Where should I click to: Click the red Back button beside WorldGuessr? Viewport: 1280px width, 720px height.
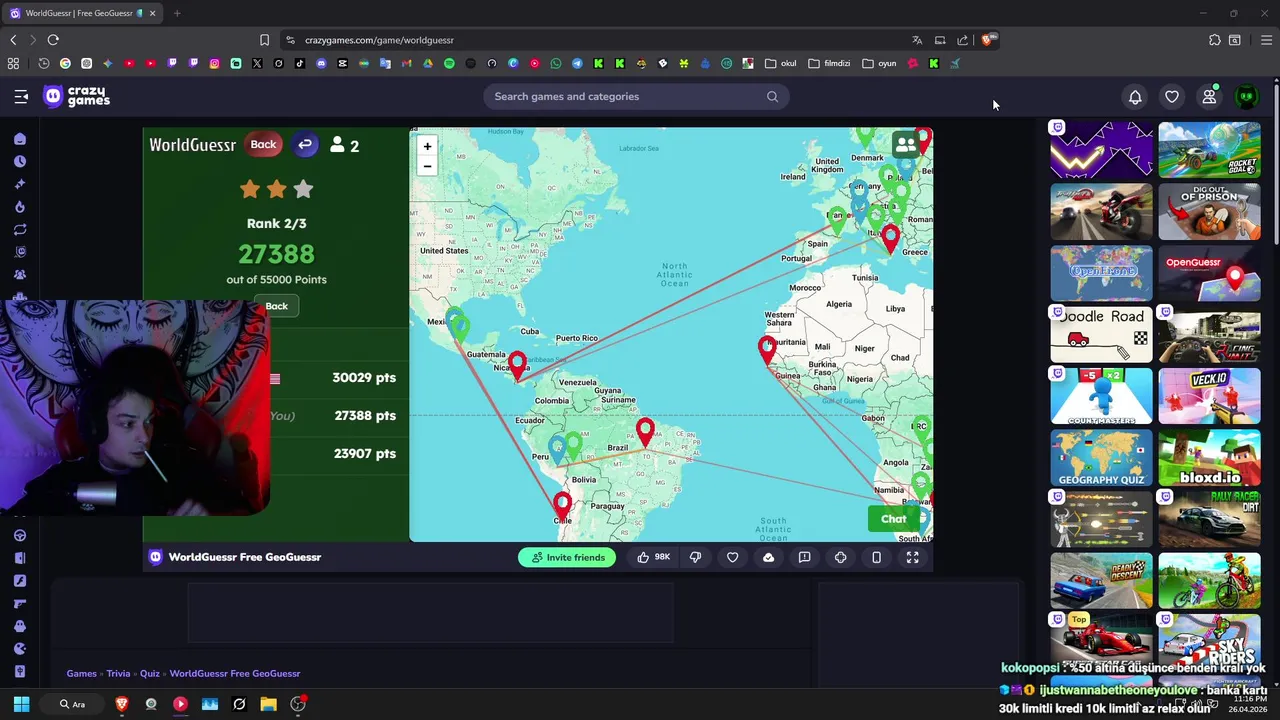click(263, 144)
